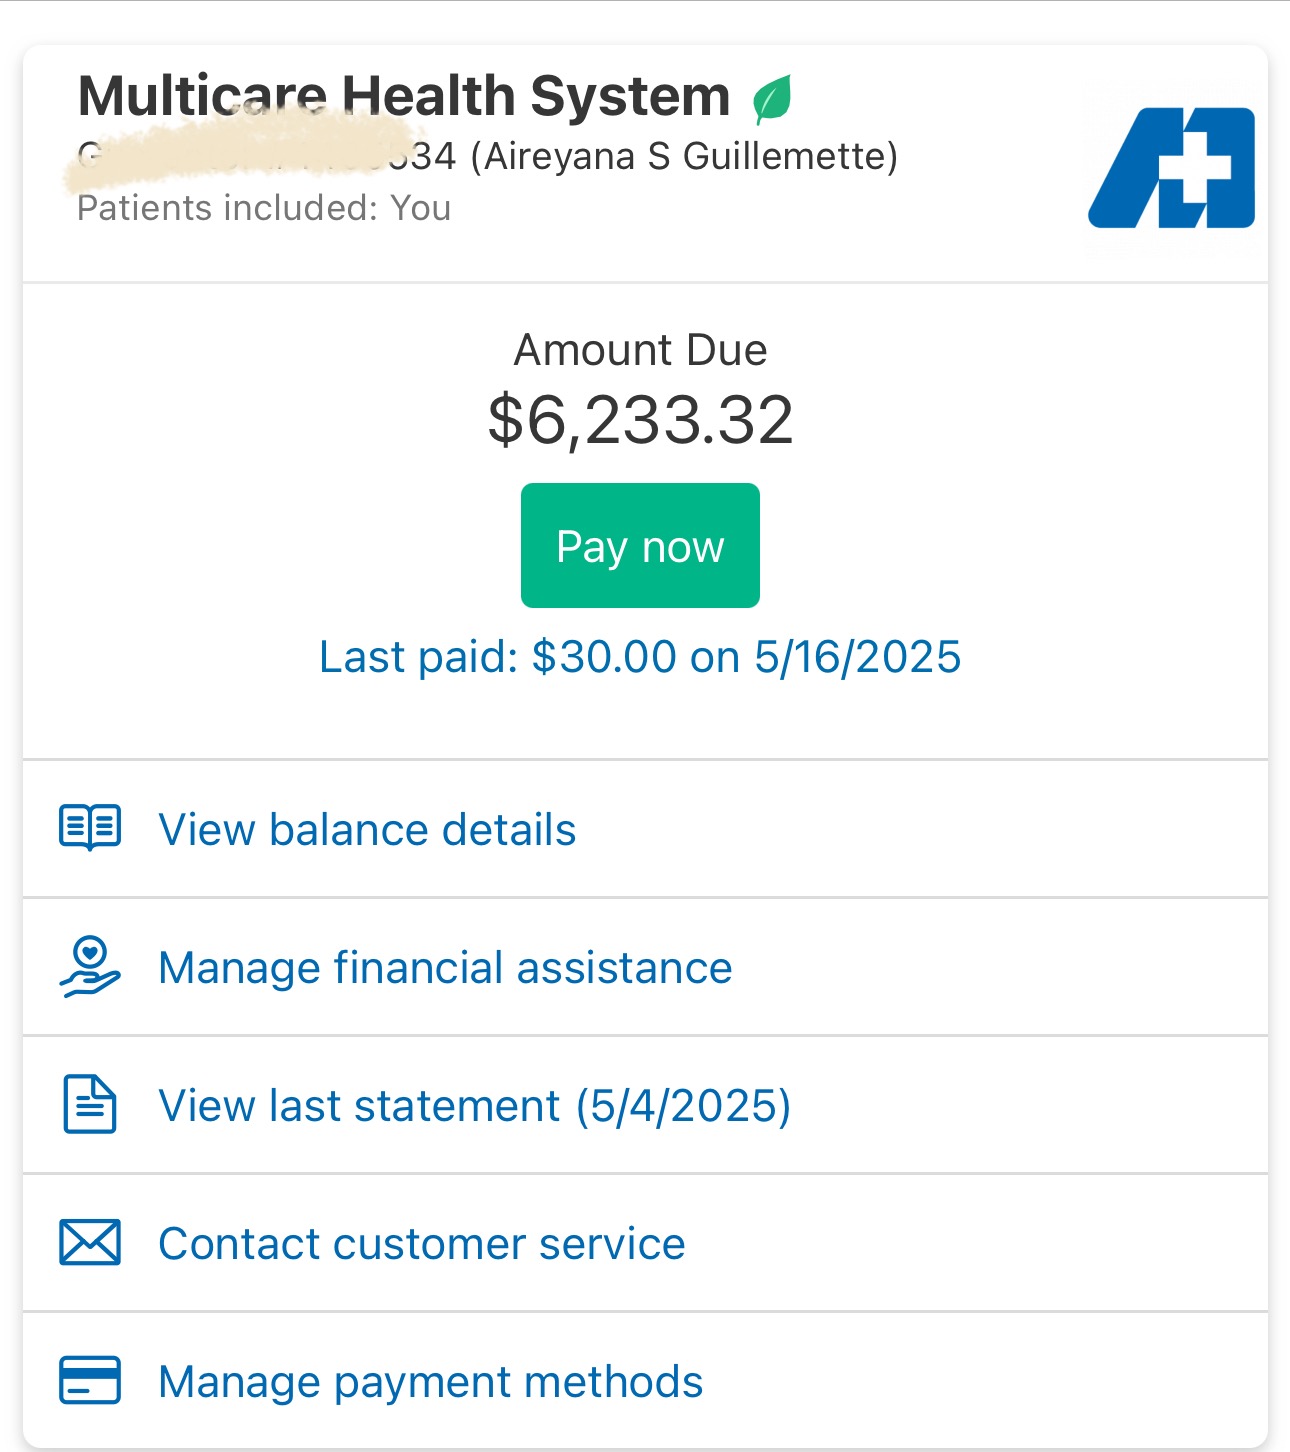Click the green paperless leaf icon
This screenshot has width=1290, height=1452.
coord(772,99)
